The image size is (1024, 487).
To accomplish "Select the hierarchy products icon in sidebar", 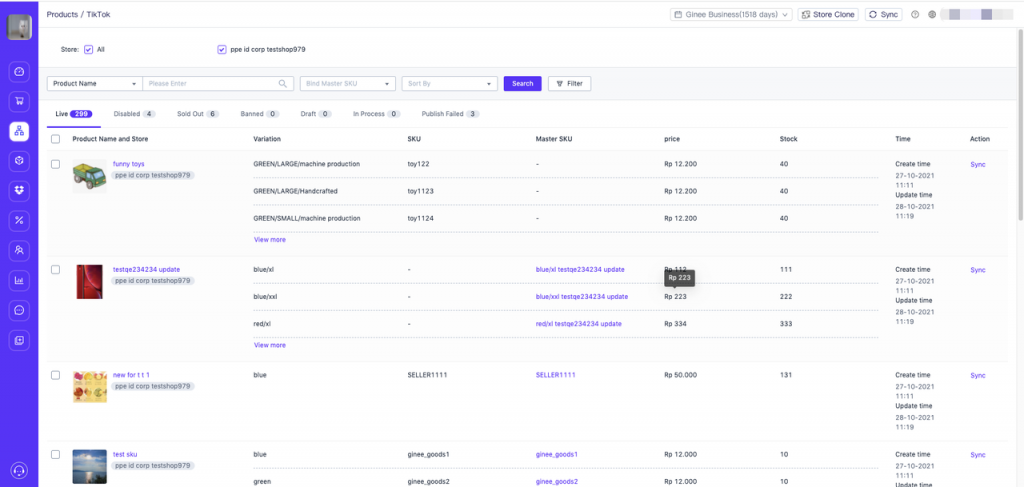I will [x=19, y=131].
